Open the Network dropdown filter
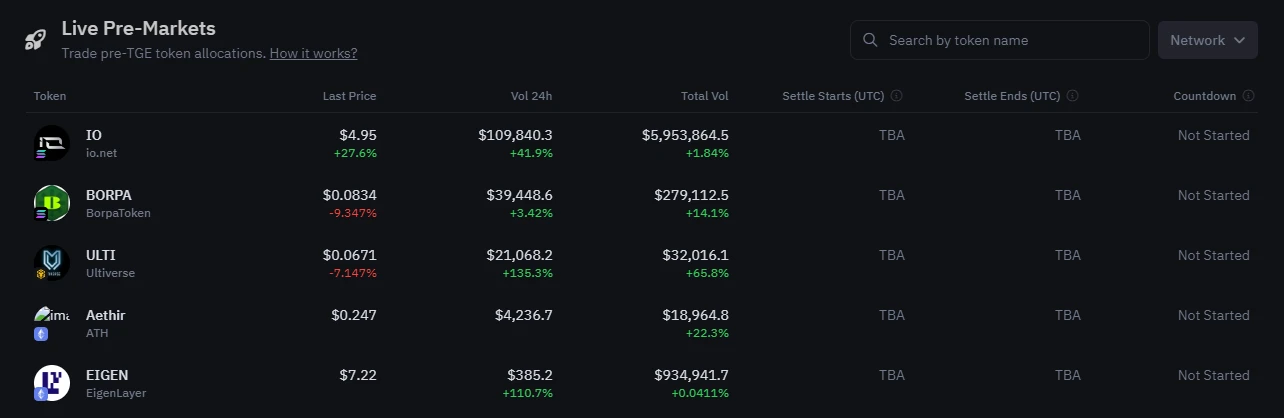1284x418 pixels. point(1207,40)
